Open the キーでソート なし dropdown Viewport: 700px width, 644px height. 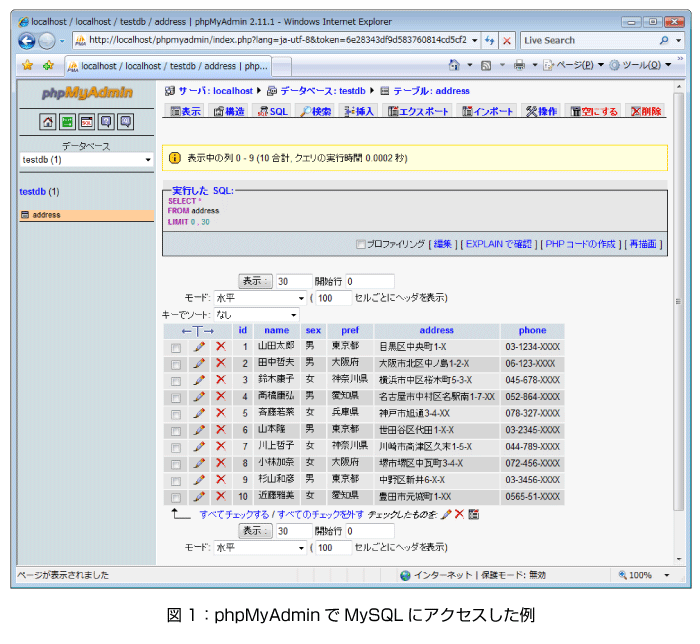[256, 315]
